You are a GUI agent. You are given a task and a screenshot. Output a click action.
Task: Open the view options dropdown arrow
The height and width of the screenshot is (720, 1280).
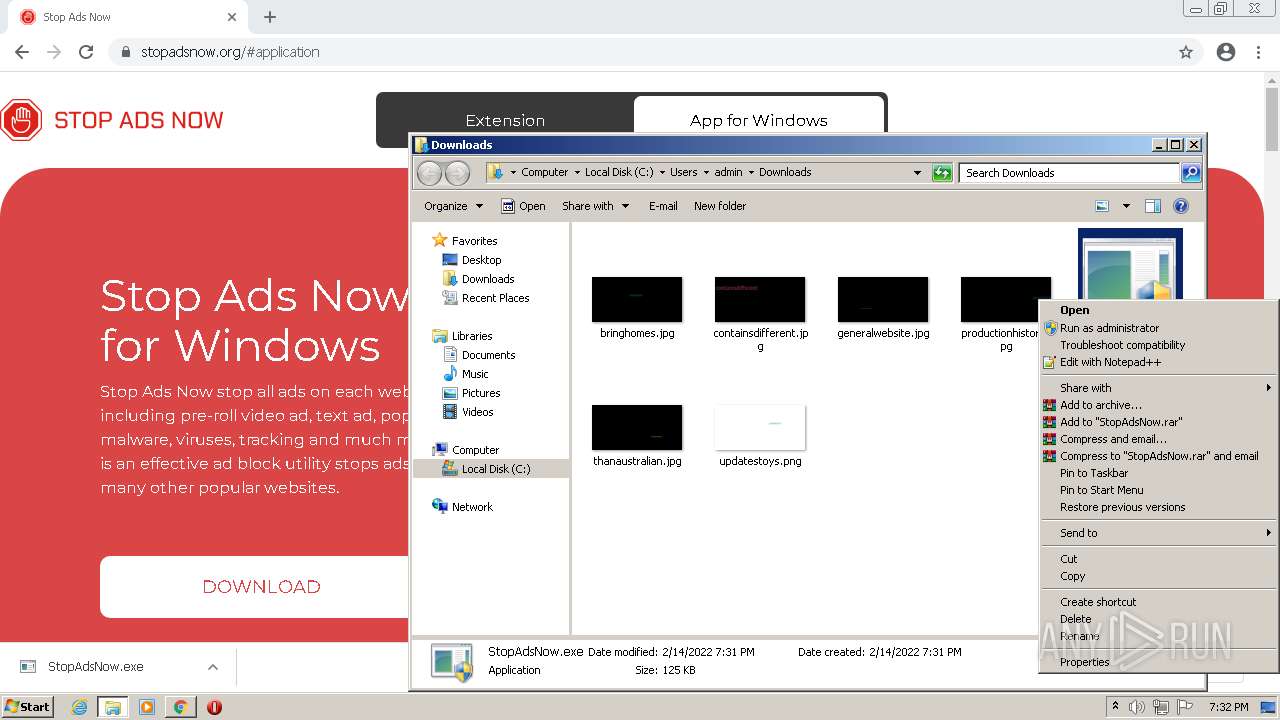pos(1126,206)
